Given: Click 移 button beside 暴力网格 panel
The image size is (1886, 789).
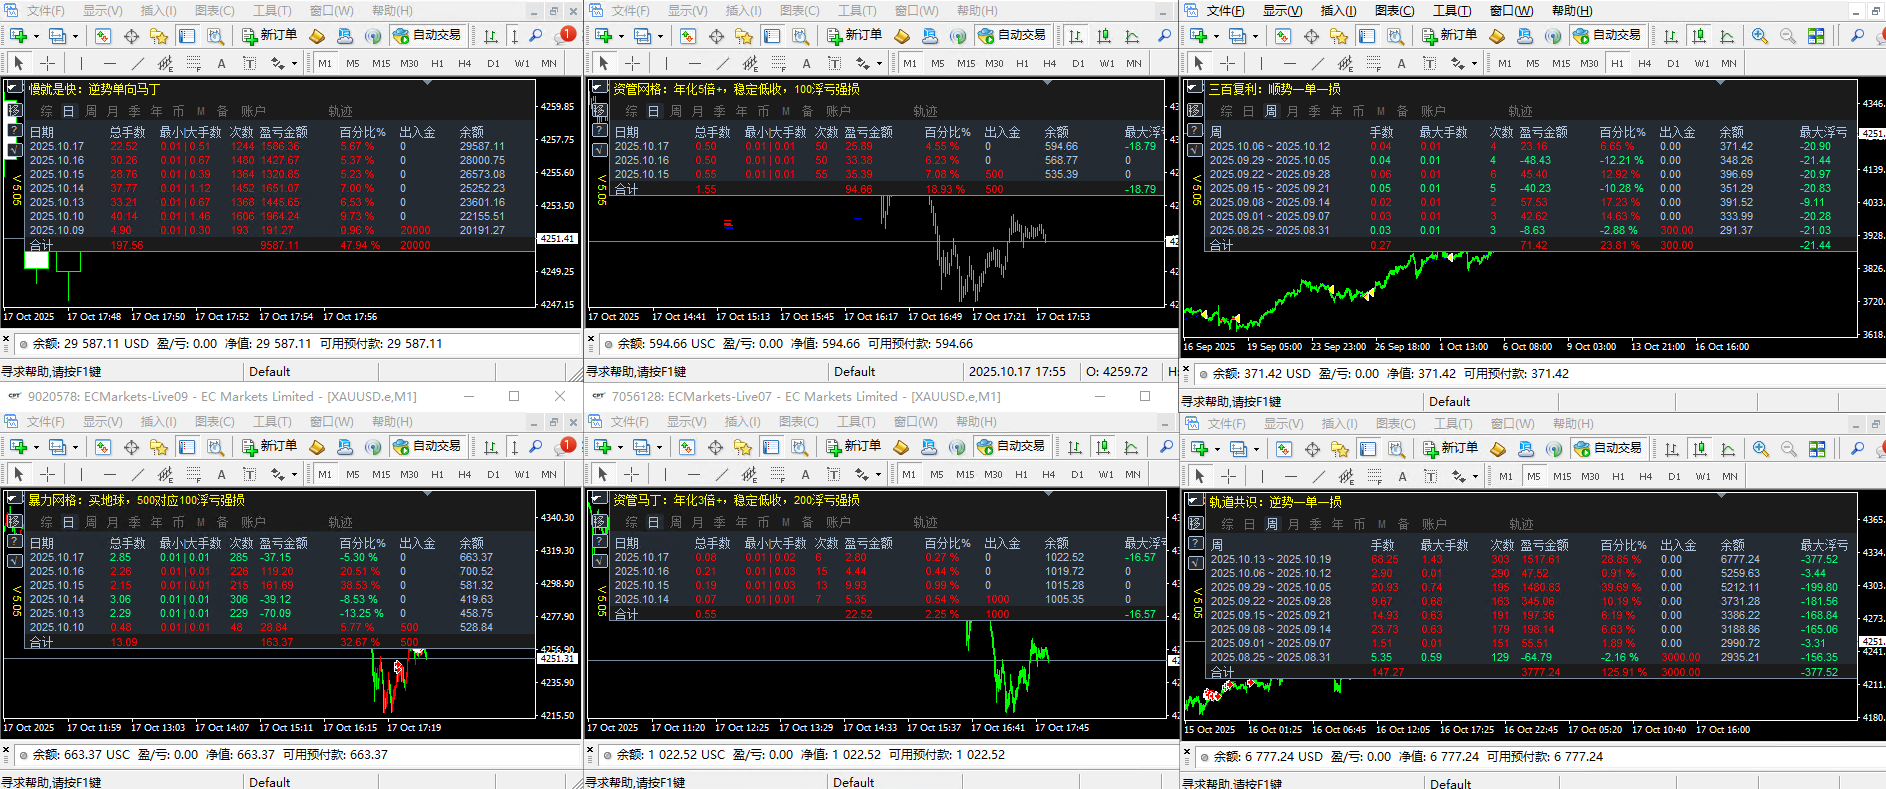Looking at the screenshot, I should [x=14, y=521].
